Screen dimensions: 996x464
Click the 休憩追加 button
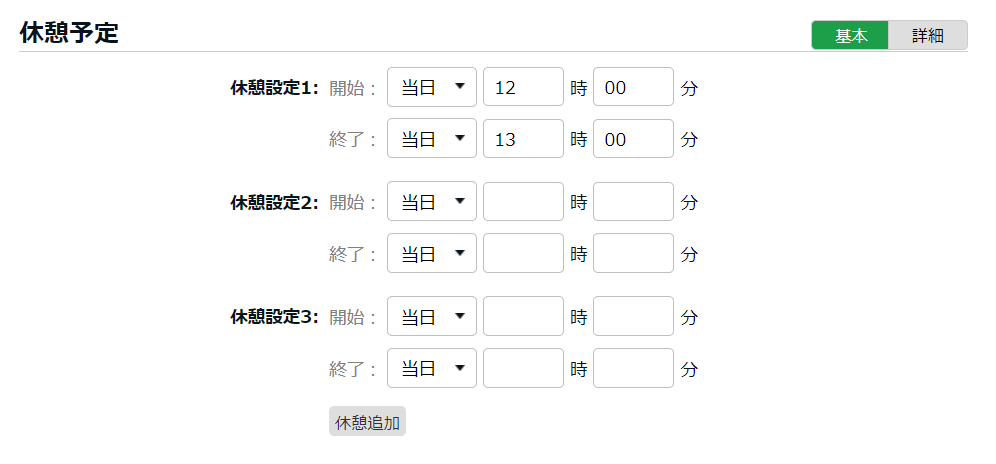[367, 422]
